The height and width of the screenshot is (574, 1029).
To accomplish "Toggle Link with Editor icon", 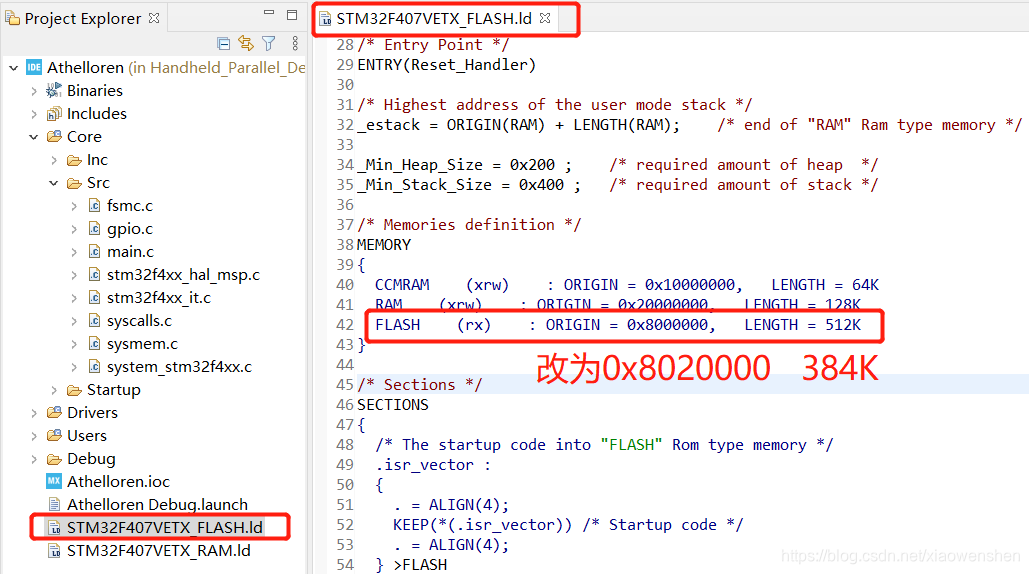I will (x=245, y=43).
